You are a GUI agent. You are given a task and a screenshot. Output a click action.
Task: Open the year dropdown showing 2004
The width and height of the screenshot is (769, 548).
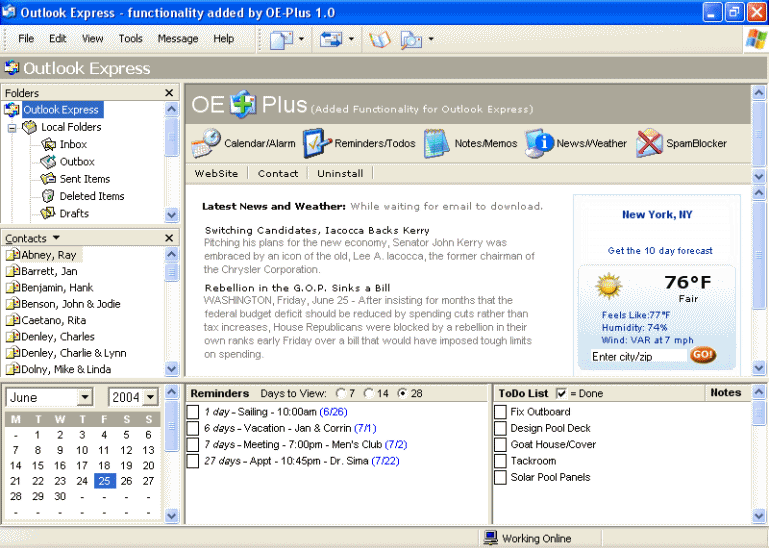click(x=151, y=397)
